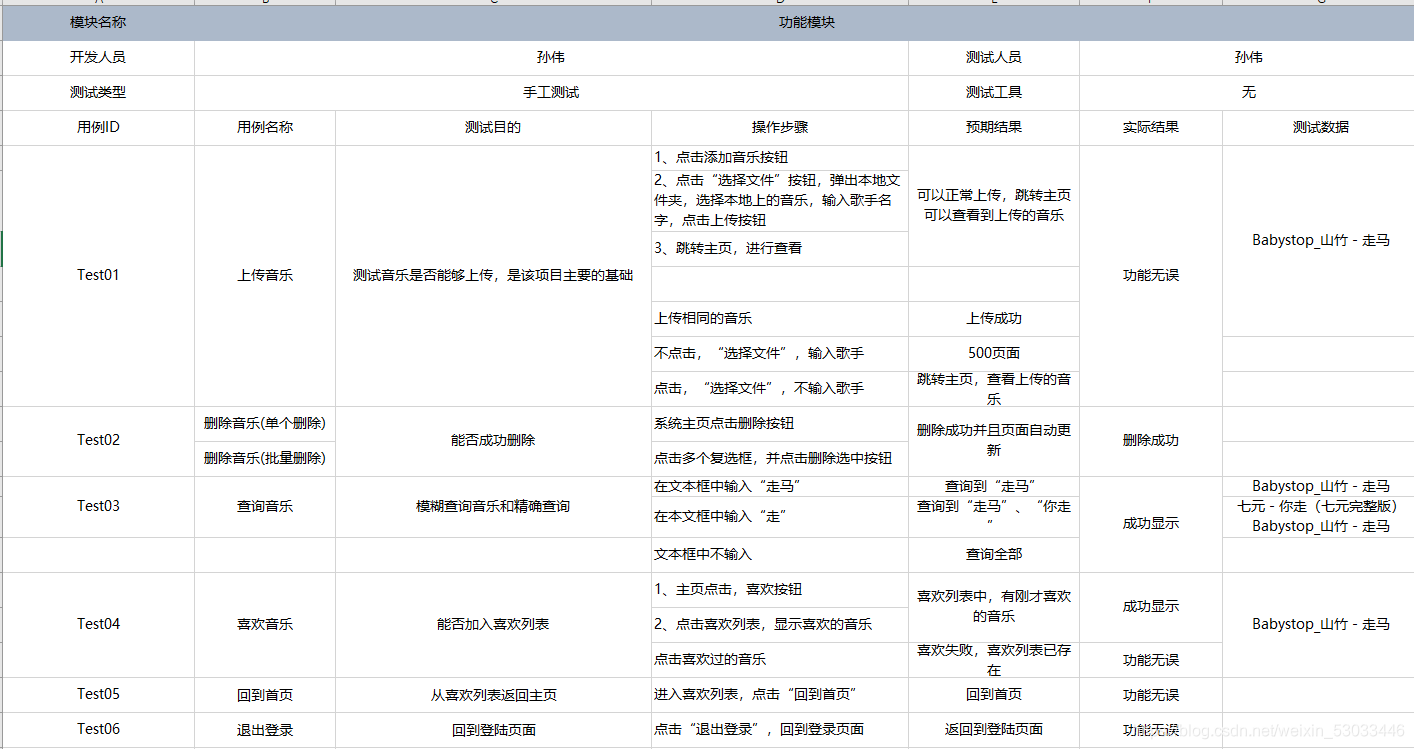
Task: Select step 1、主页点击,喜欢按钮
Action: (x=780, y=590)
